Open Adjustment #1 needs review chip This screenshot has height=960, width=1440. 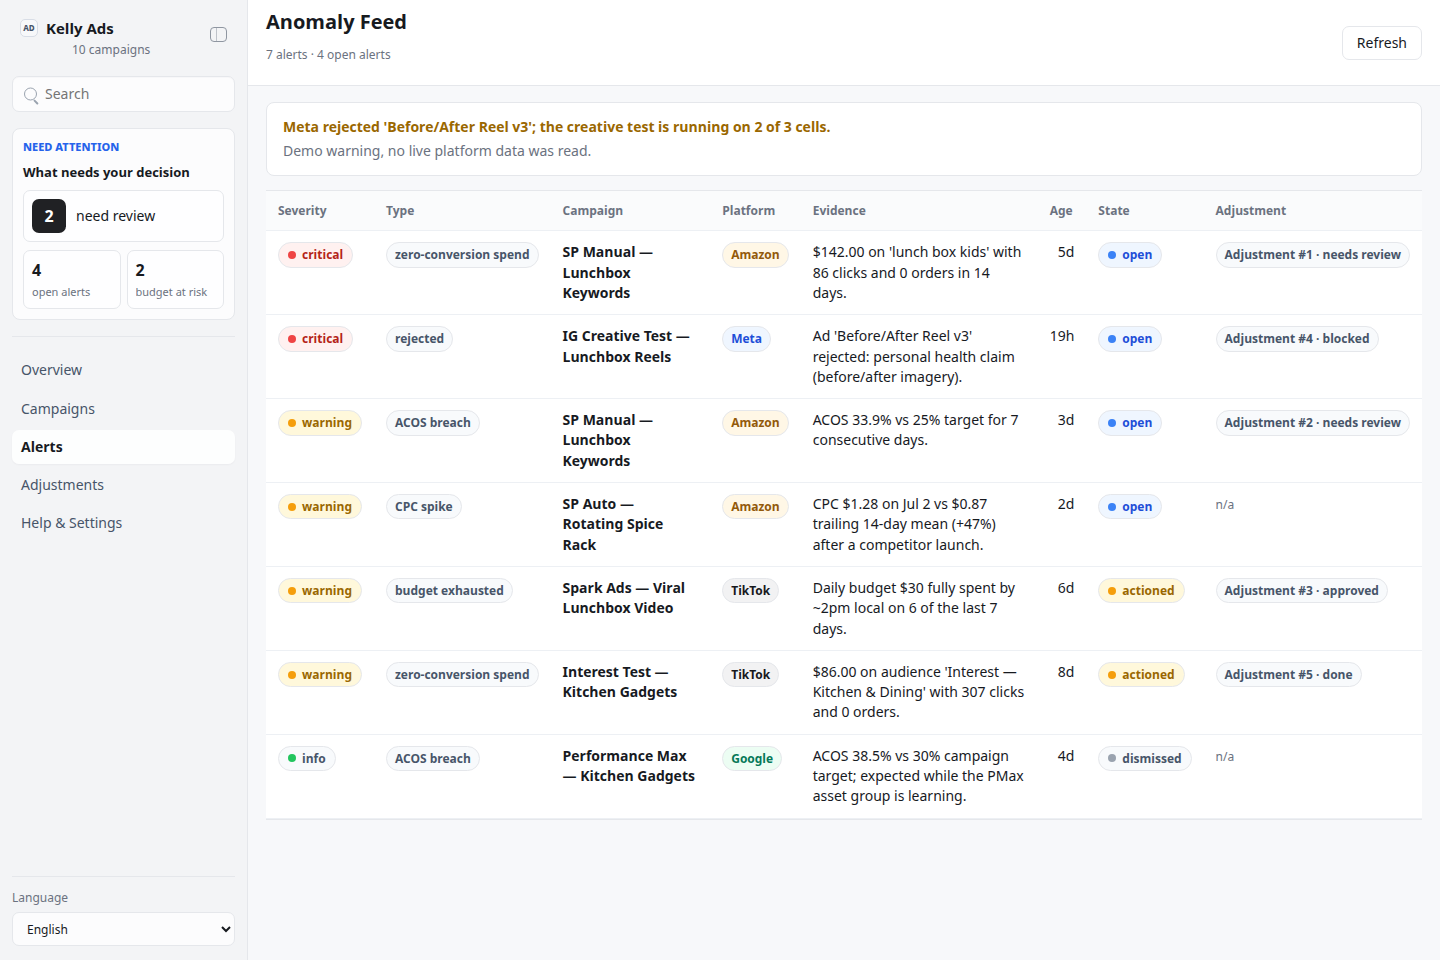coord(1312,255)
